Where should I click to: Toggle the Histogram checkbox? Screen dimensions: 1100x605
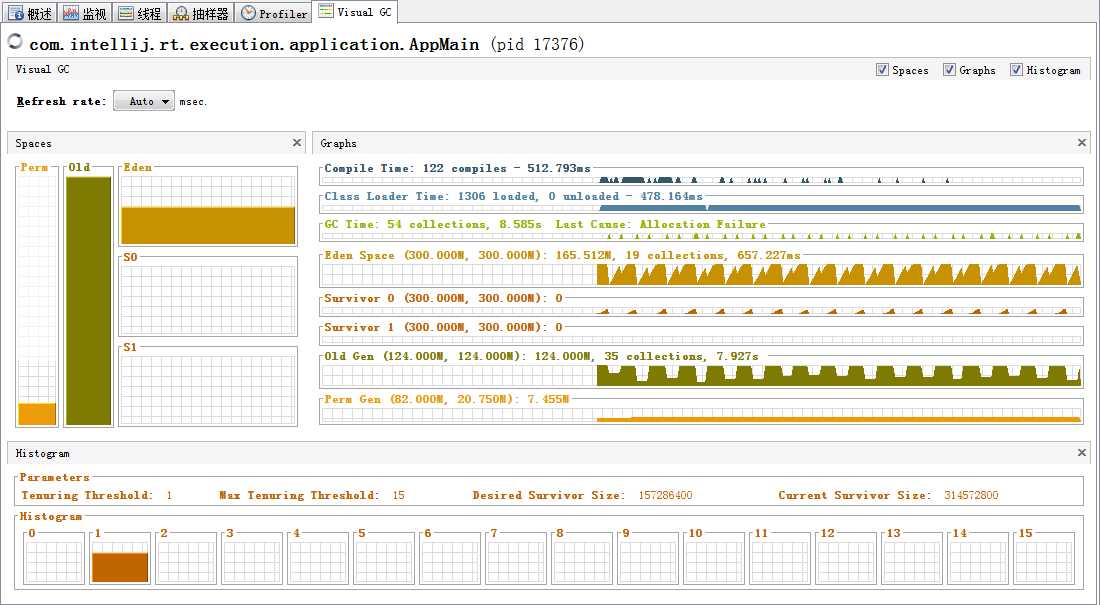(x=1017, y=69)
